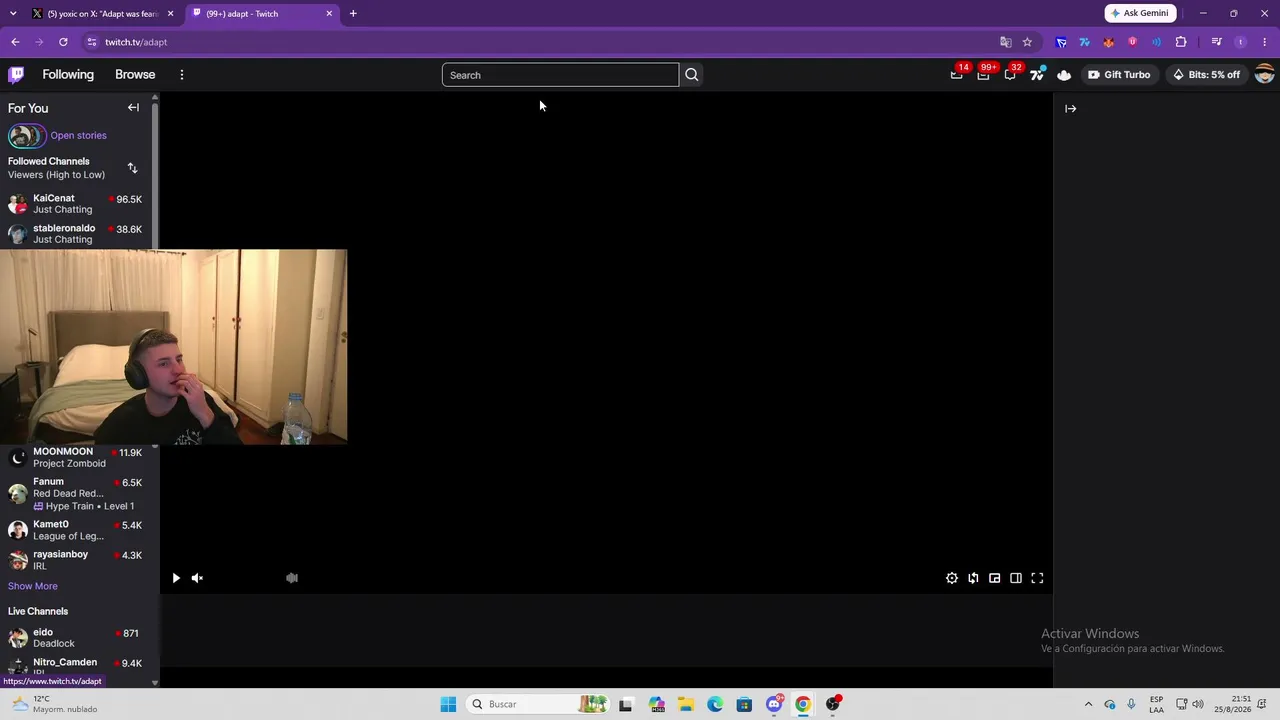1280x720 pixels.
Task: Bookmark this page with star icon
Action: (x=1027, y=42)
